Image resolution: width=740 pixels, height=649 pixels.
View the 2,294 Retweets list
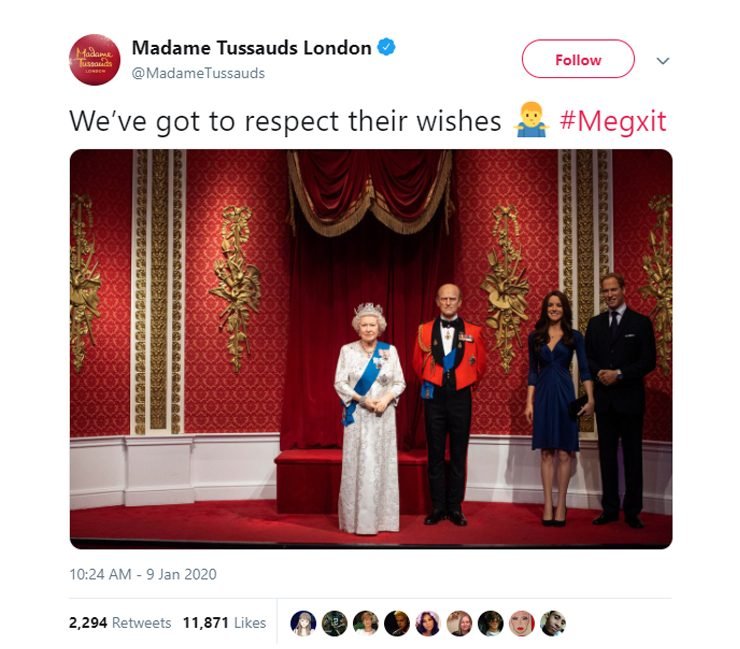(x=120, y=623)
